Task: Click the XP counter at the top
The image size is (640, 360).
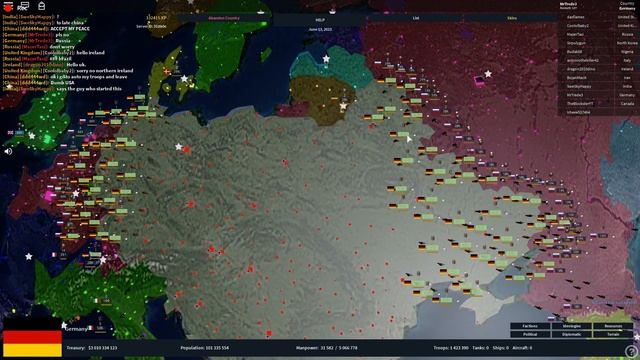Action: pos(156,18)
